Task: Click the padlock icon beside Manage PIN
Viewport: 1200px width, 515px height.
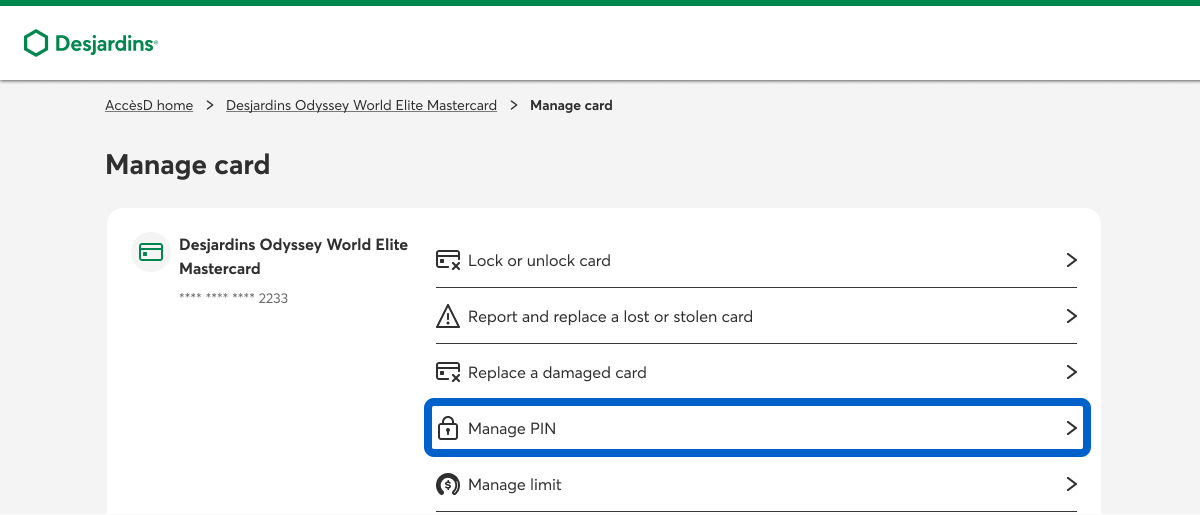Action: 448,429
